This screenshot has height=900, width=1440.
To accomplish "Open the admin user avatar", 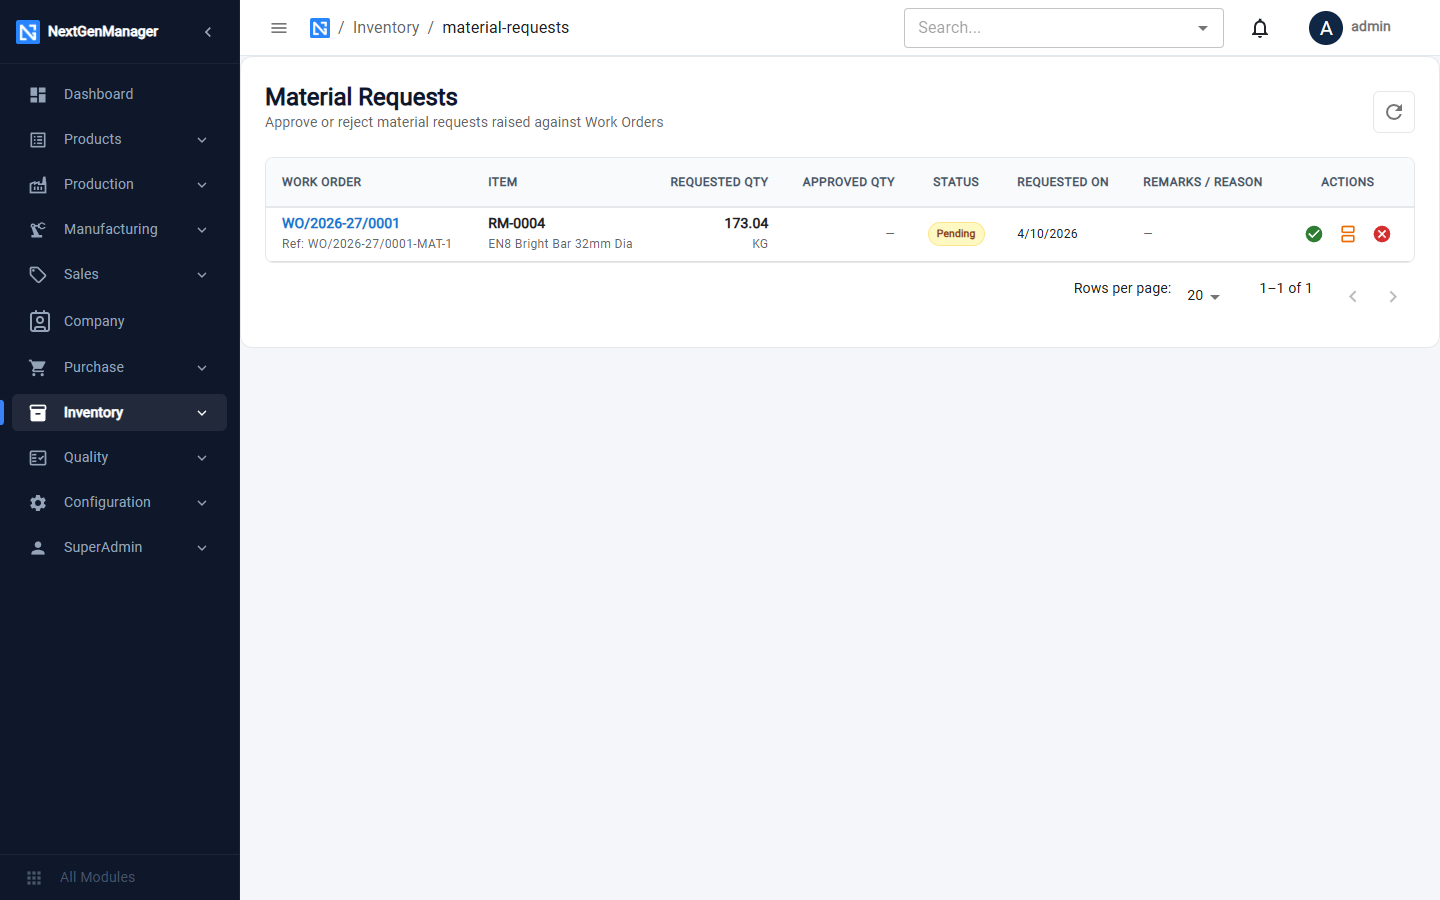I will point(1326,28).
